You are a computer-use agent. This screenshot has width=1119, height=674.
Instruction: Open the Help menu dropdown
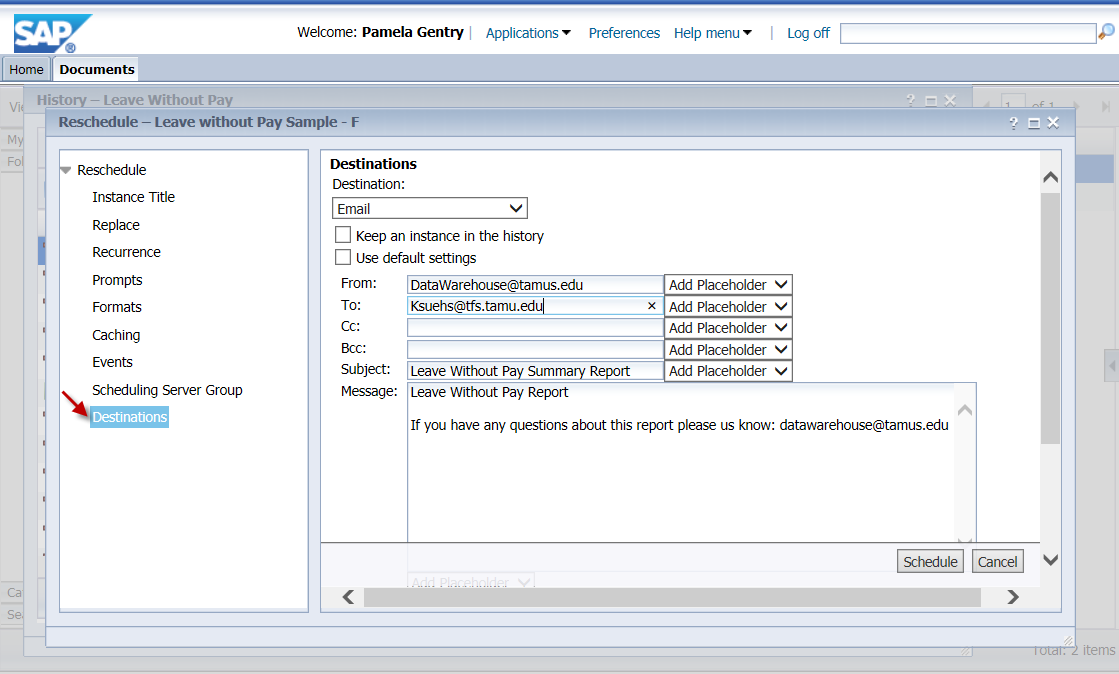point(713,33)
